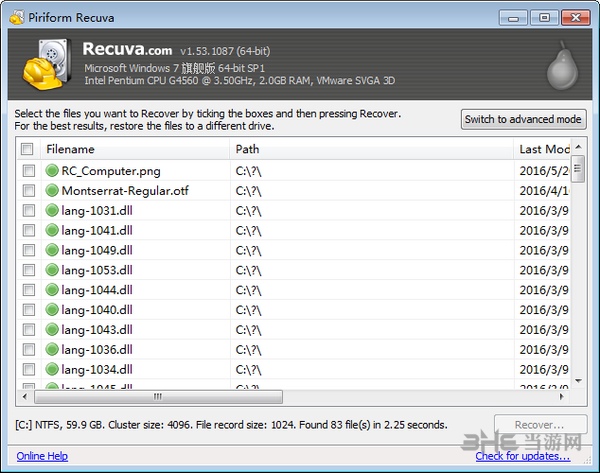Click the green status dot beside lang-1043.dll
Image resolution: width=600 pixels, height=473 pixels.
(x=52, y=329)
